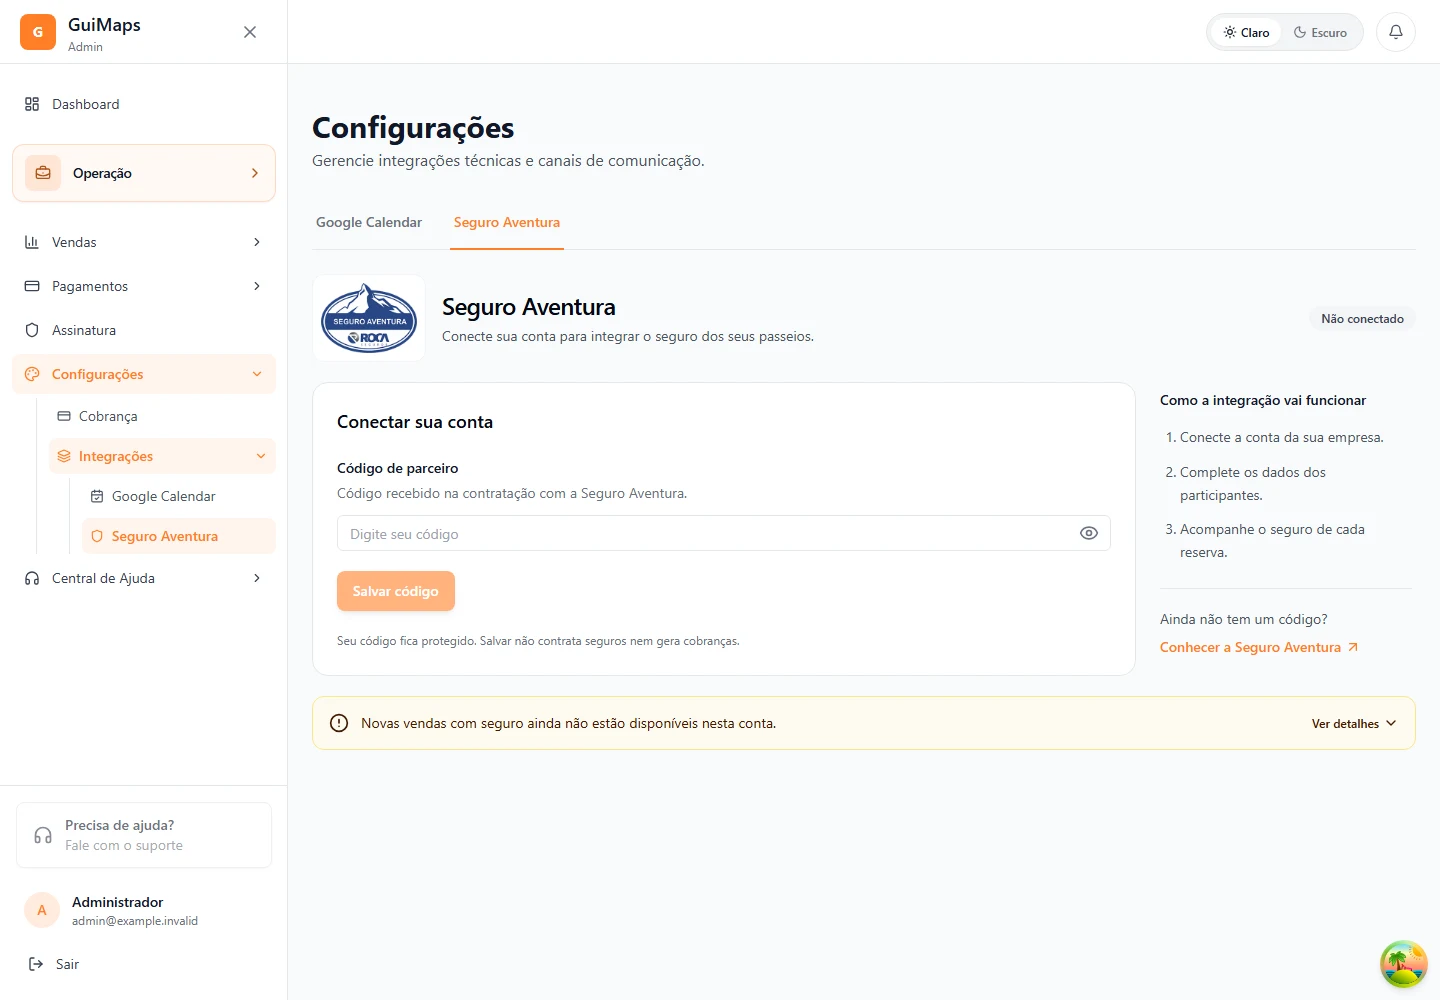Expand the Pagamentos submenu chevron
Viewport: 1440px width, 1000px height.
click(257, 286)
